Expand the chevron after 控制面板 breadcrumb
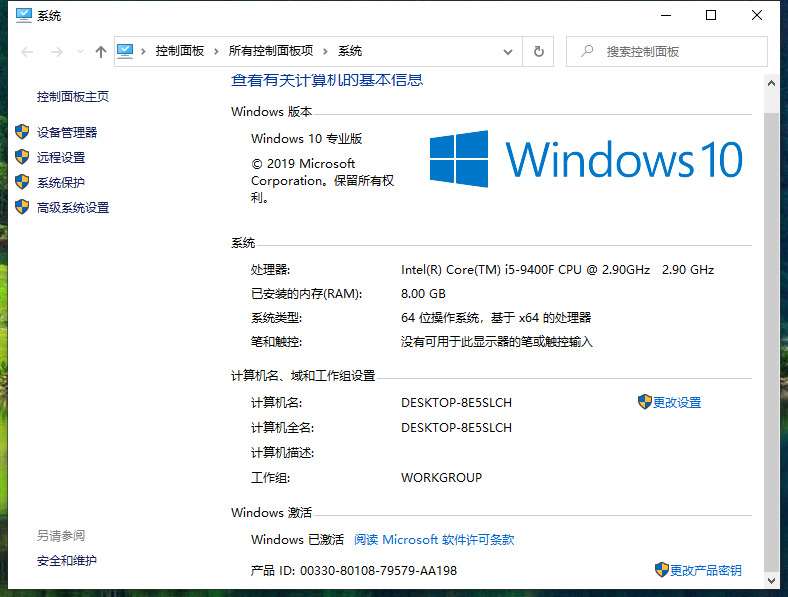 [x=217, y=52]
